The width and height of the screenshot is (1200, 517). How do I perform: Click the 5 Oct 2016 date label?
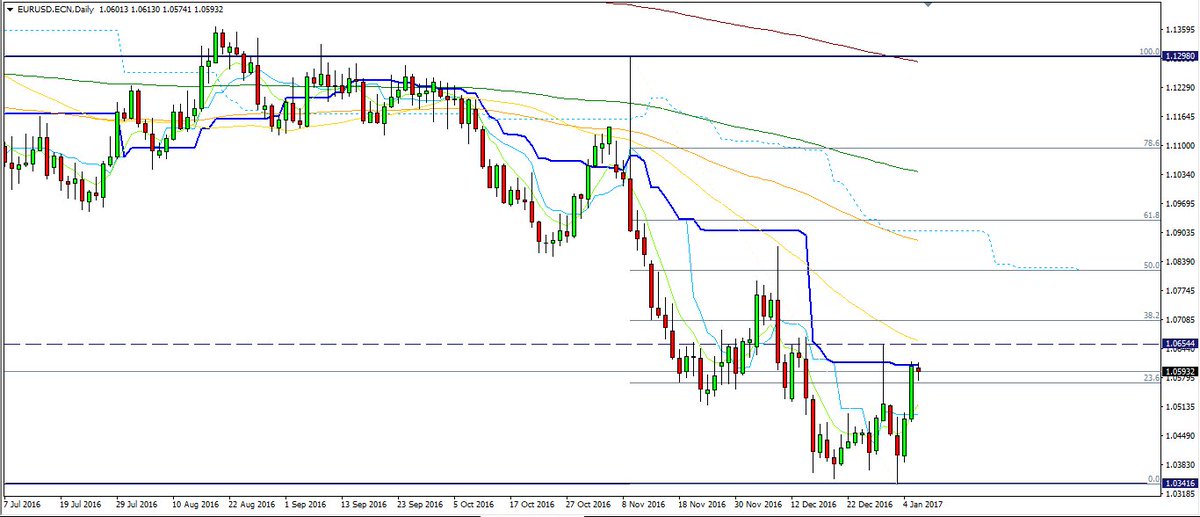[474, 506]
